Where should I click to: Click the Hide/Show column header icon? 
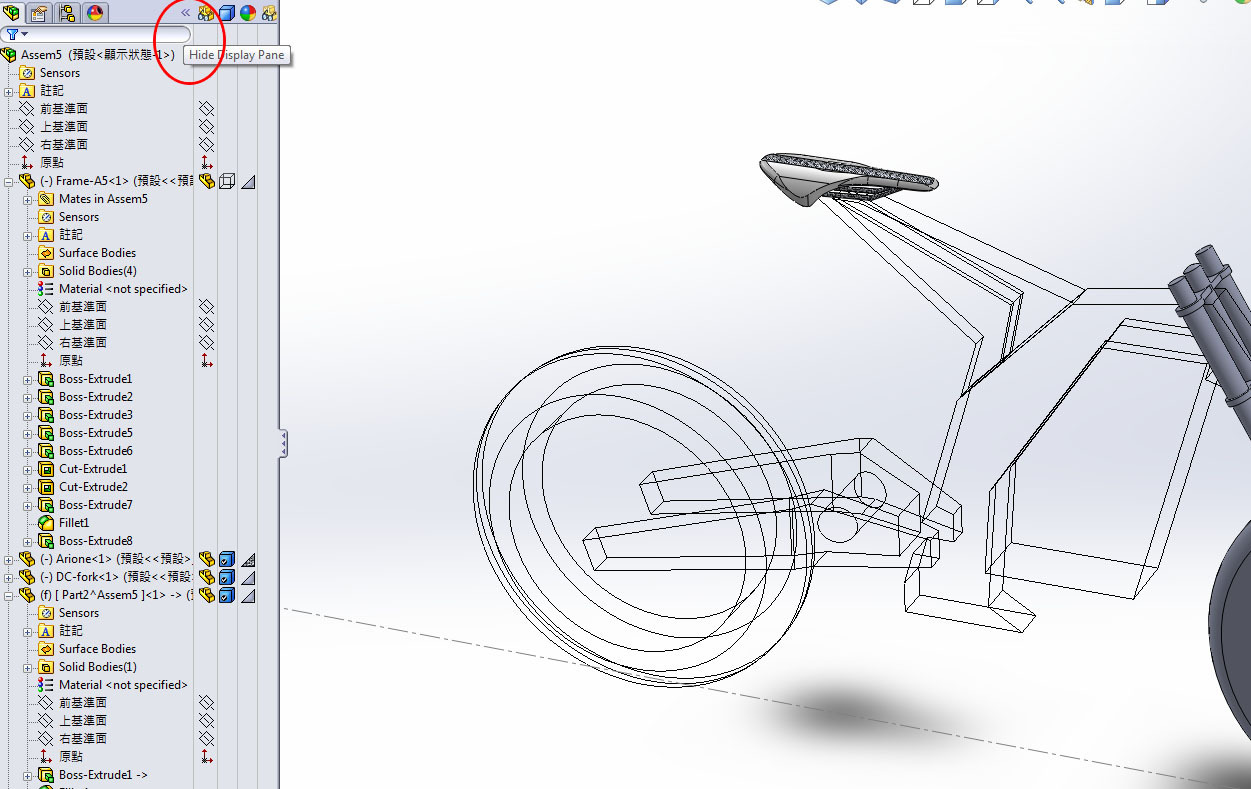pyautogui.click(x=206, y=13)
